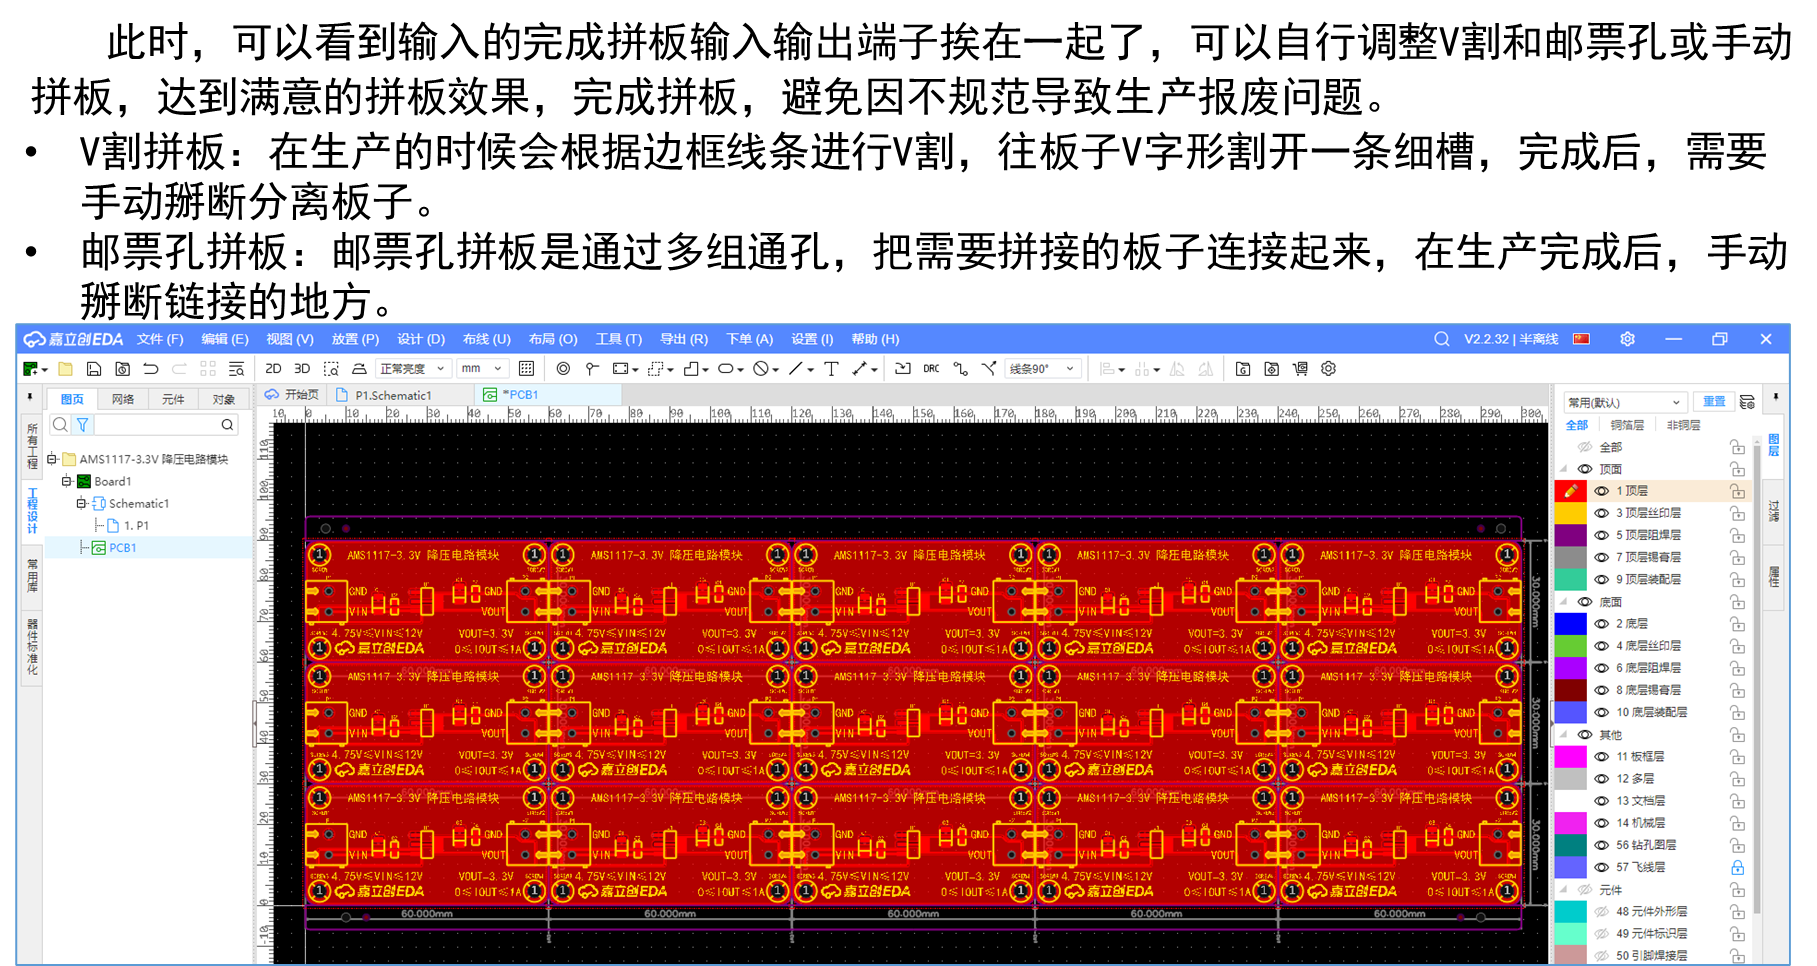Toggle the lock on 57 飞线层
Viewport: 1817px width, 966px height.
[x=1738, y=868]
